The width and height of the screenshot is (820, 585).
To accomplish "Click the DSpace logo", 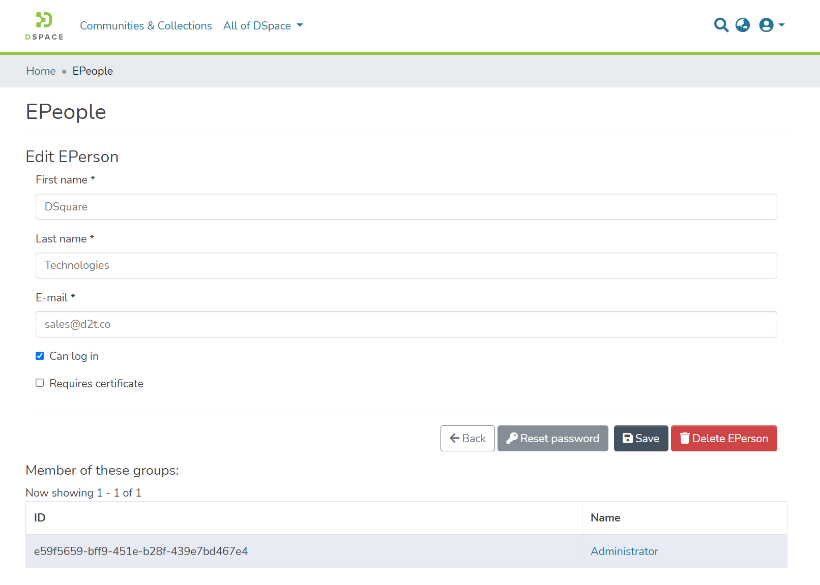I will tap(43, 25).
